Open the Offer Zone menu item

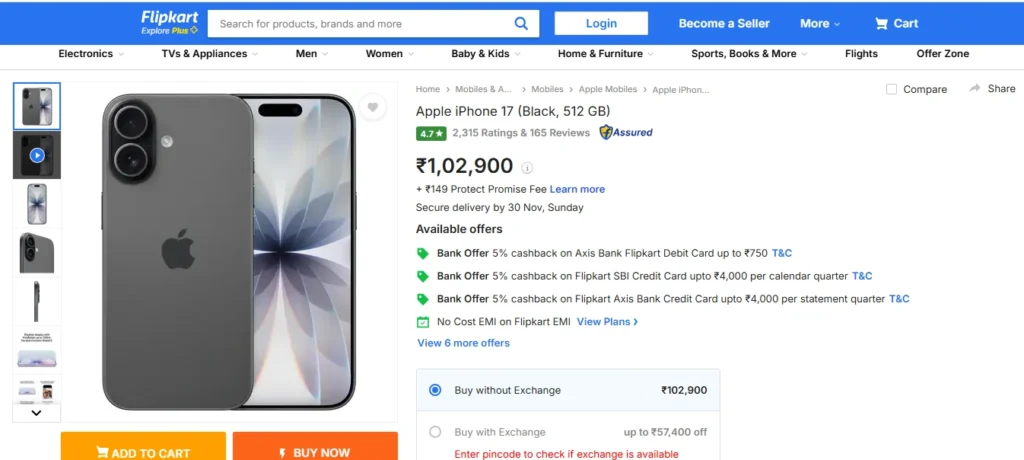point(942,54)
